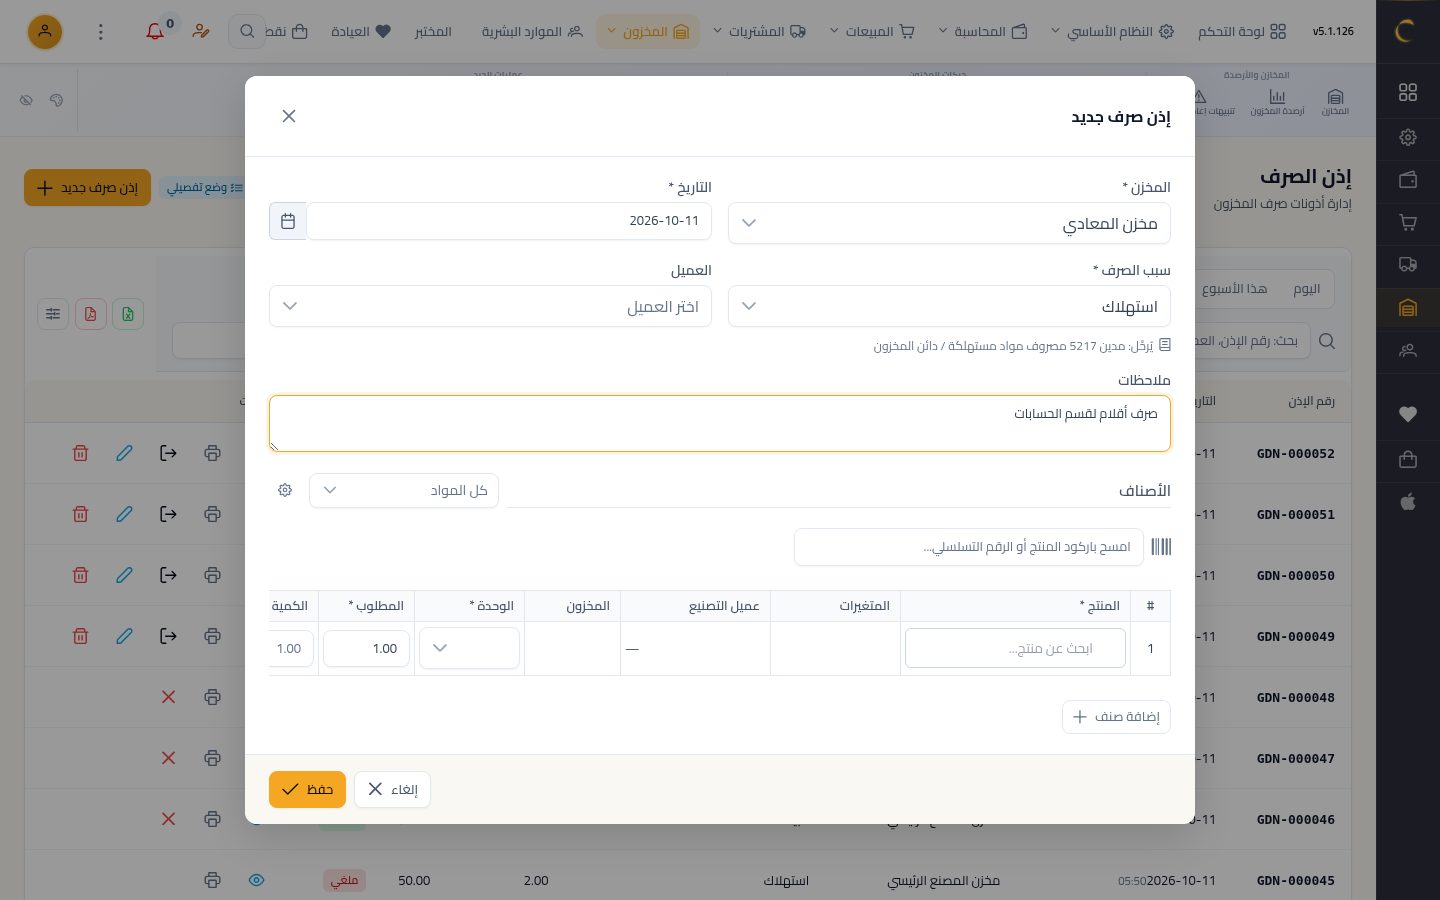Open notifications bell in top bar
Viewport: 1440px width, 900px height.
pyautogui.click(x=155, y=31)
